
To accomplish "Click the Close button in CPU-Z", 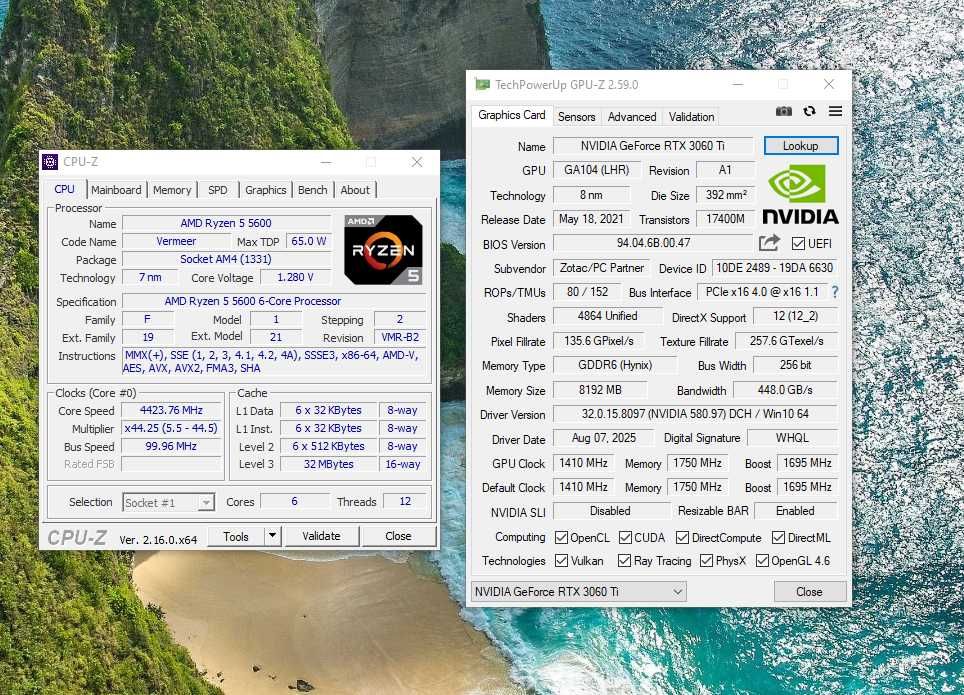I will pyautogui.click(x=398, y=536).
